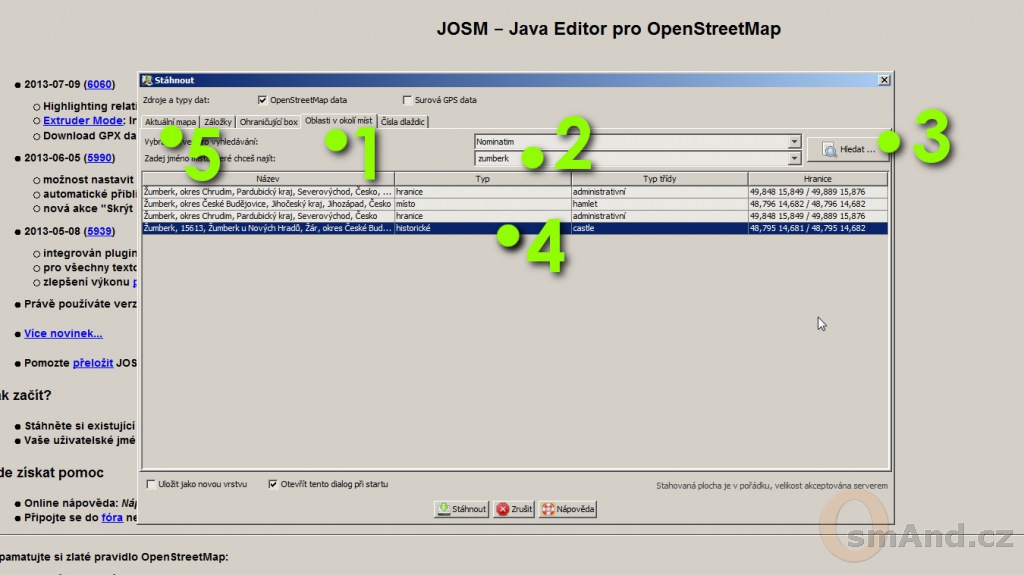This screenshot has height=575, width=1024.
Task: Switch to Čísla dlaždic tab
Action: (x=403, y=122)
